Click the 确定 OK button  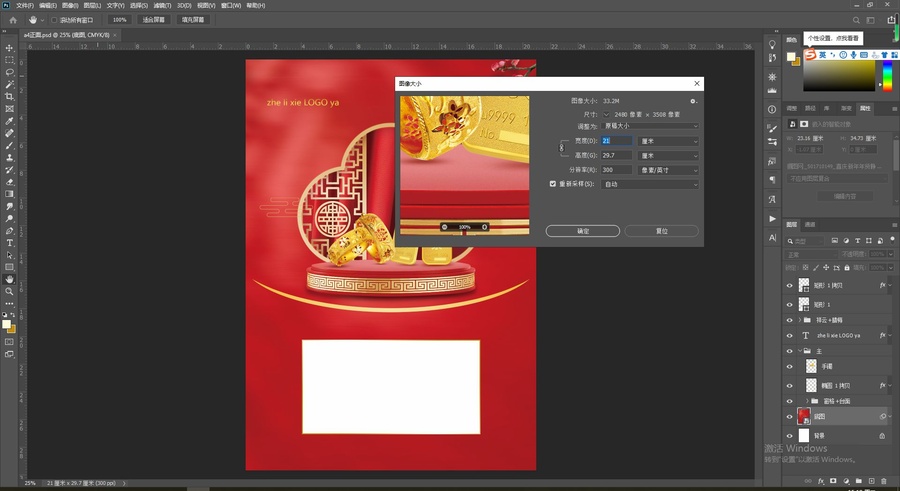pyautogui.click(x=583, y=231)
